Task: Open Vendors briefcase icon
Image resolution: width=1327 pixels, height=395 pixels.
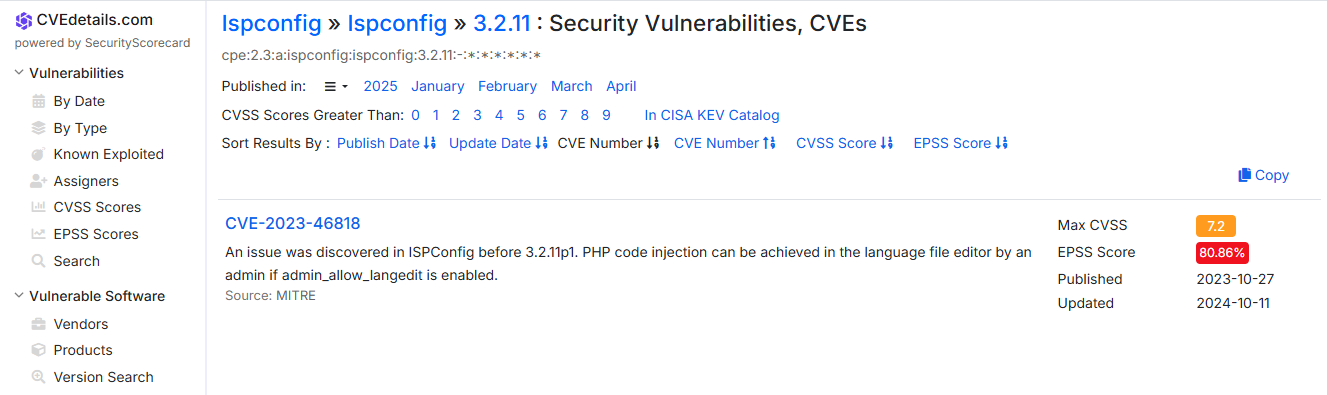Action: coord(39,324)
